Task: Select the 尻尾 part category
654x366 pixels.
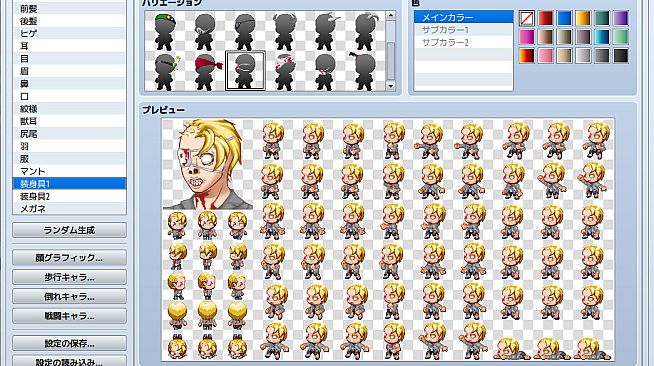Action: point(69,134)
